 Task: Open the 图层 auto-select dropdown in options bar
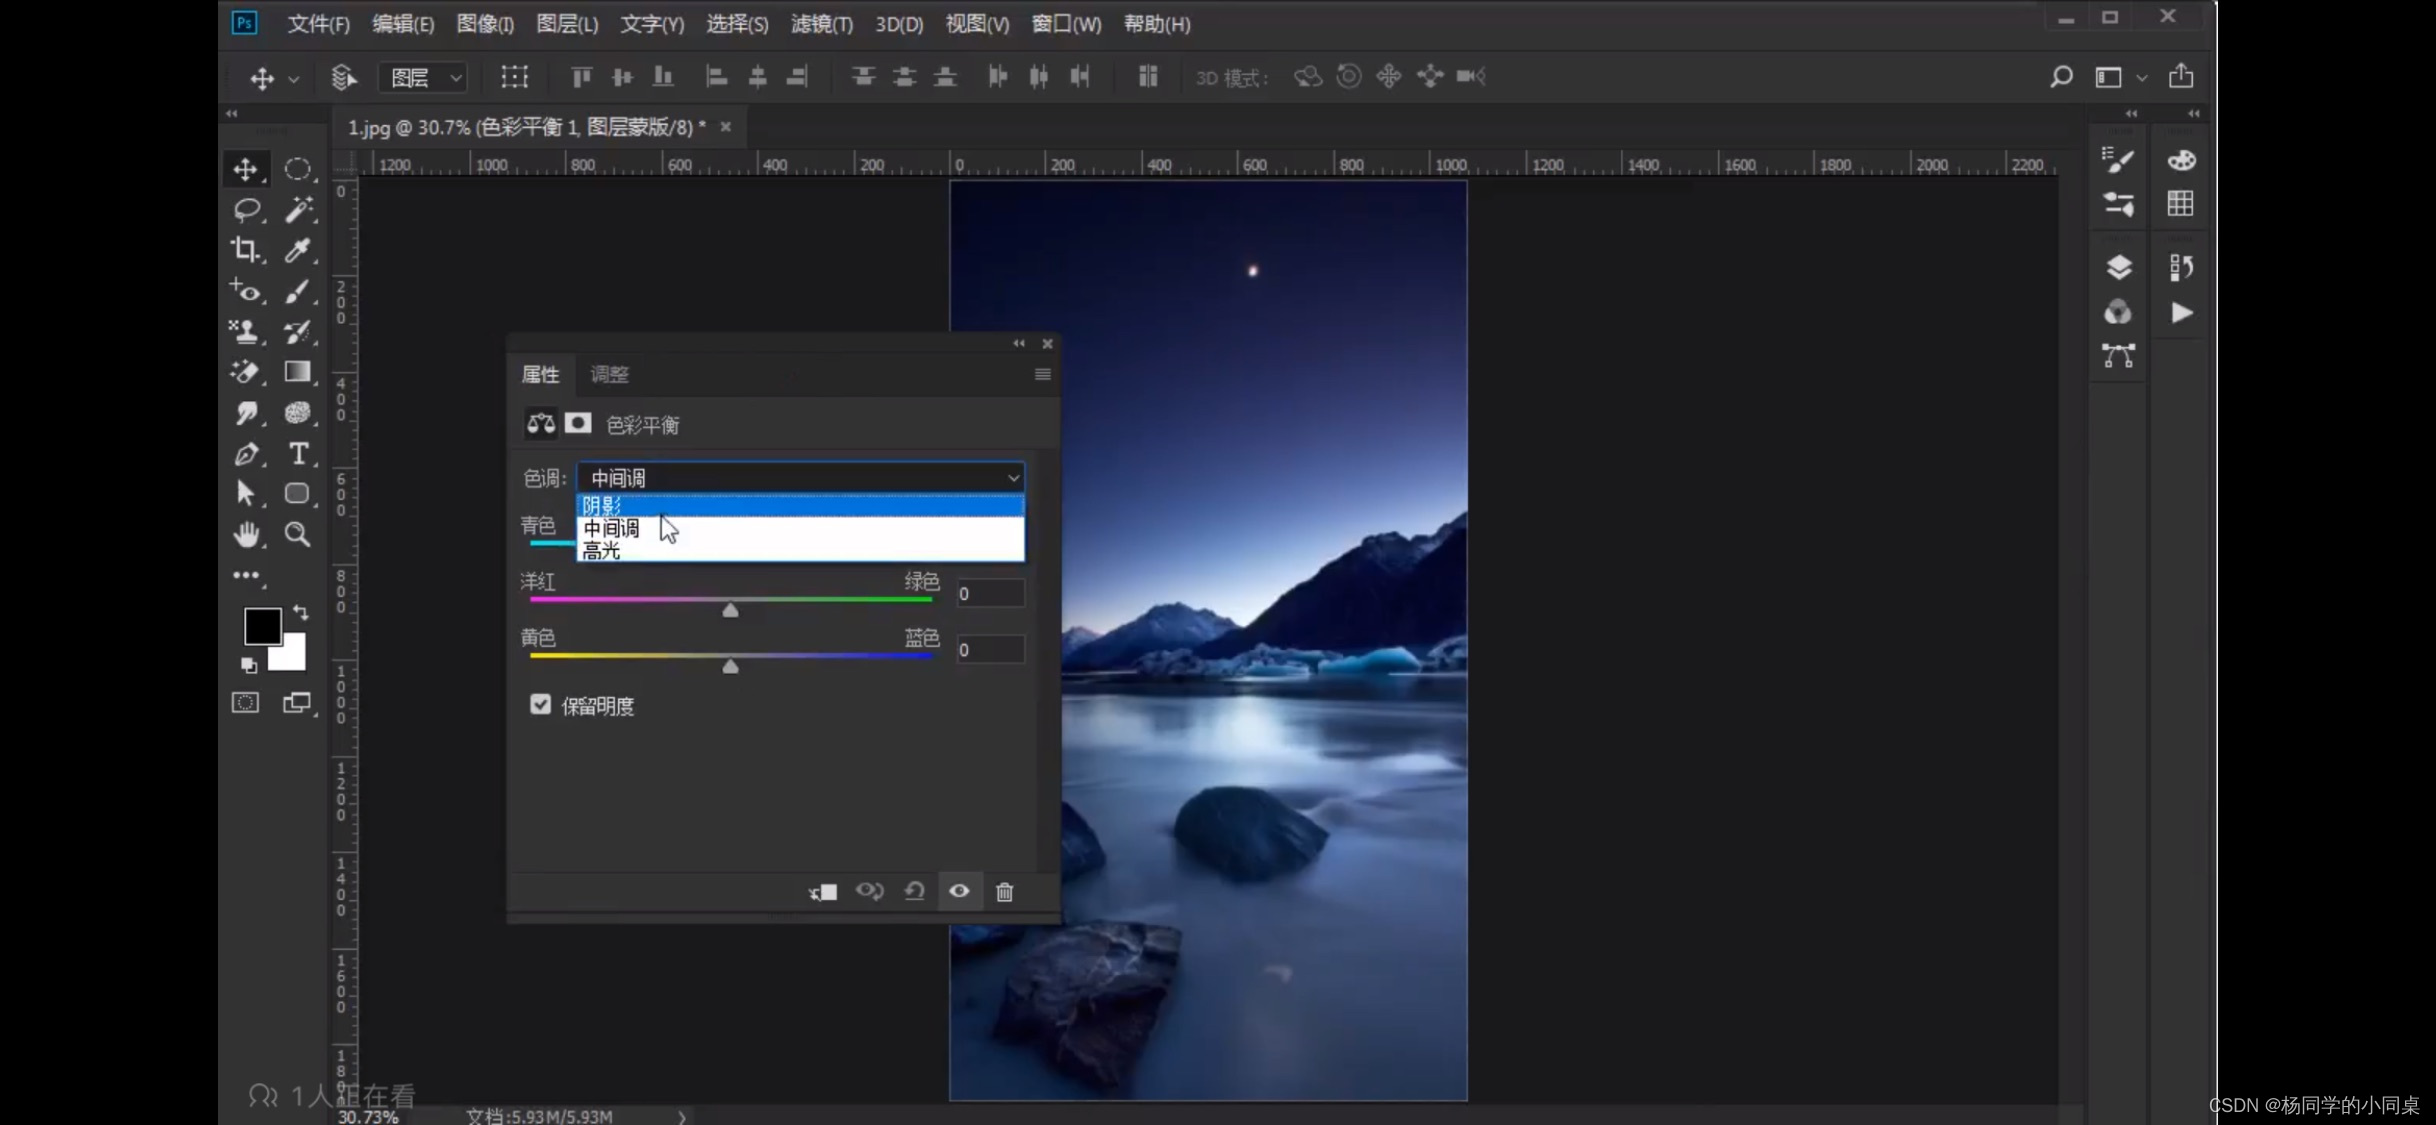click(x=425, y=77)
